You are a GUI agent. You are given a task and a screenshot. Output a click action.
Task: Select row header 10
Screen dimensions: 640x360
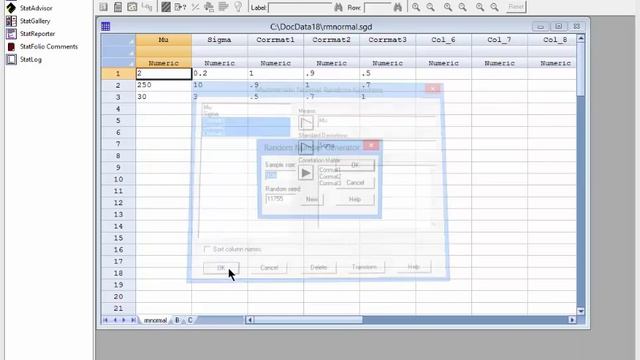[118, 179]
